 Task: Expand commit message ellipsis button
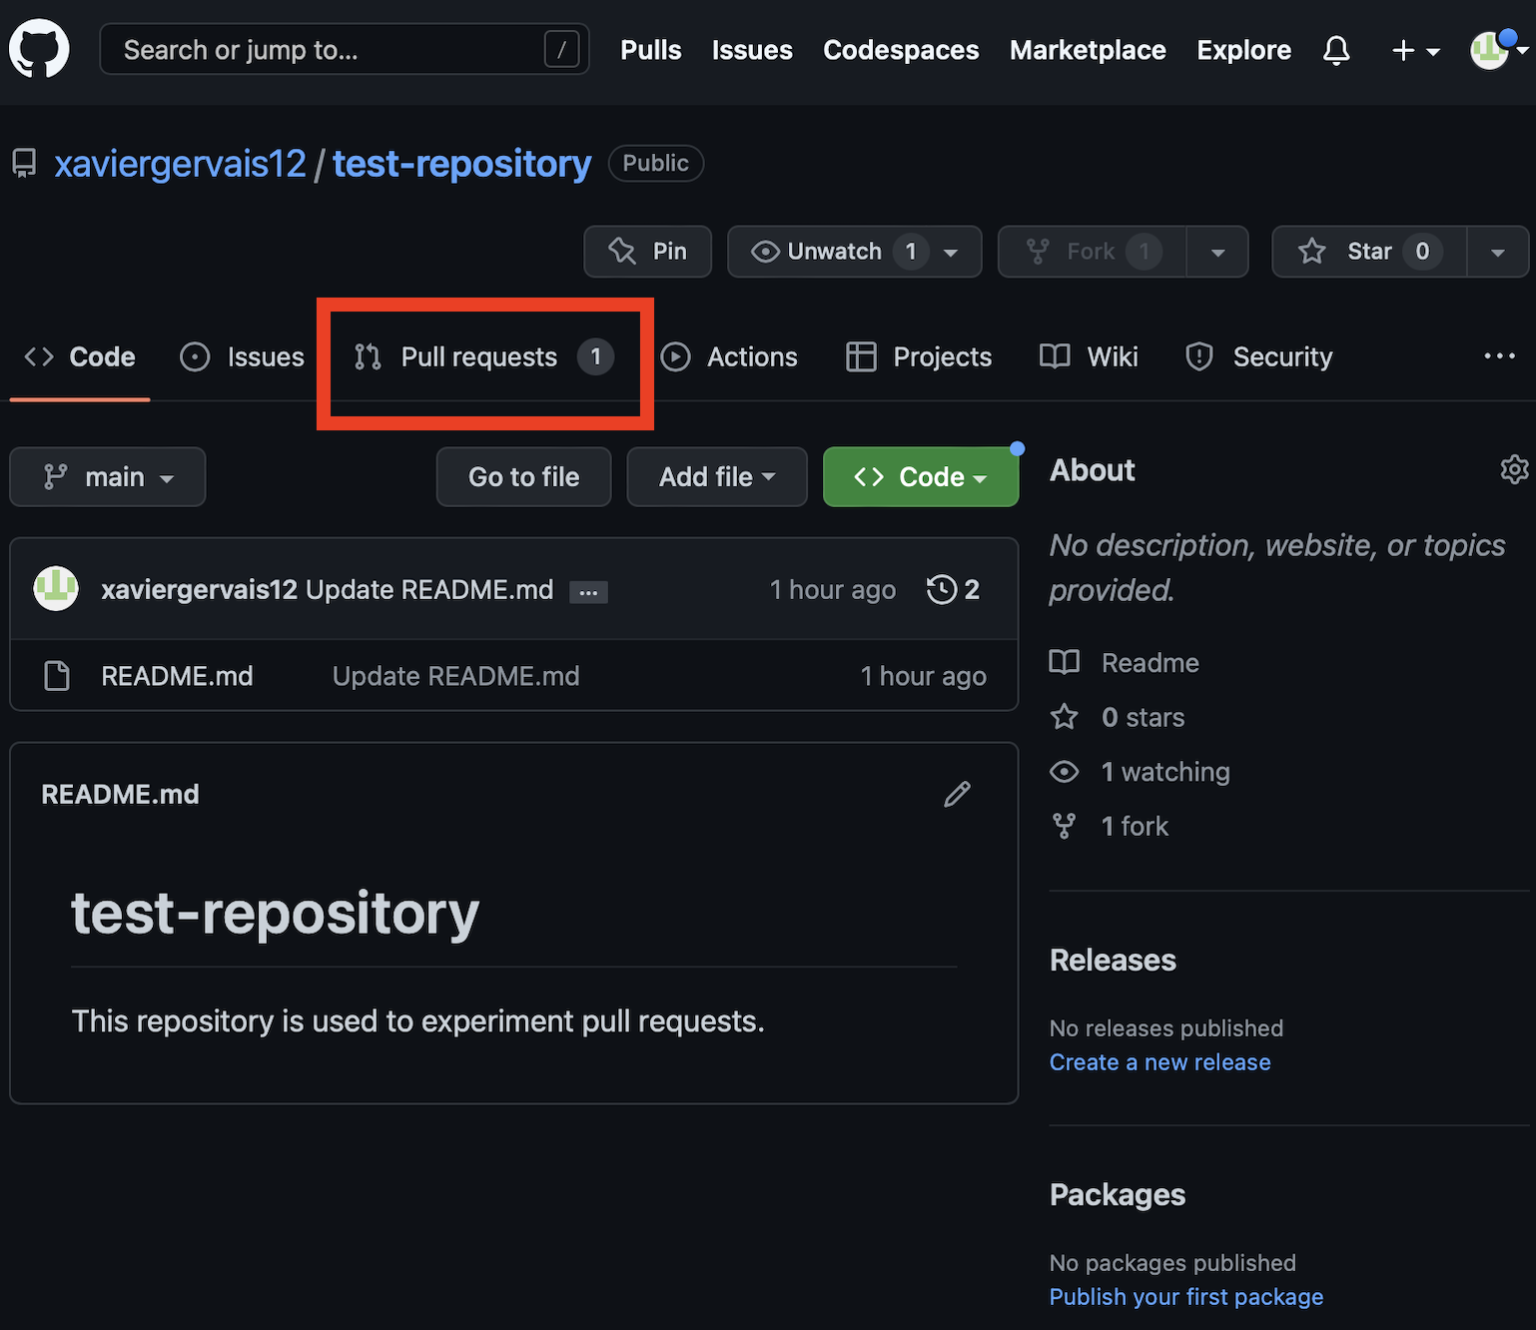[588, 592]
